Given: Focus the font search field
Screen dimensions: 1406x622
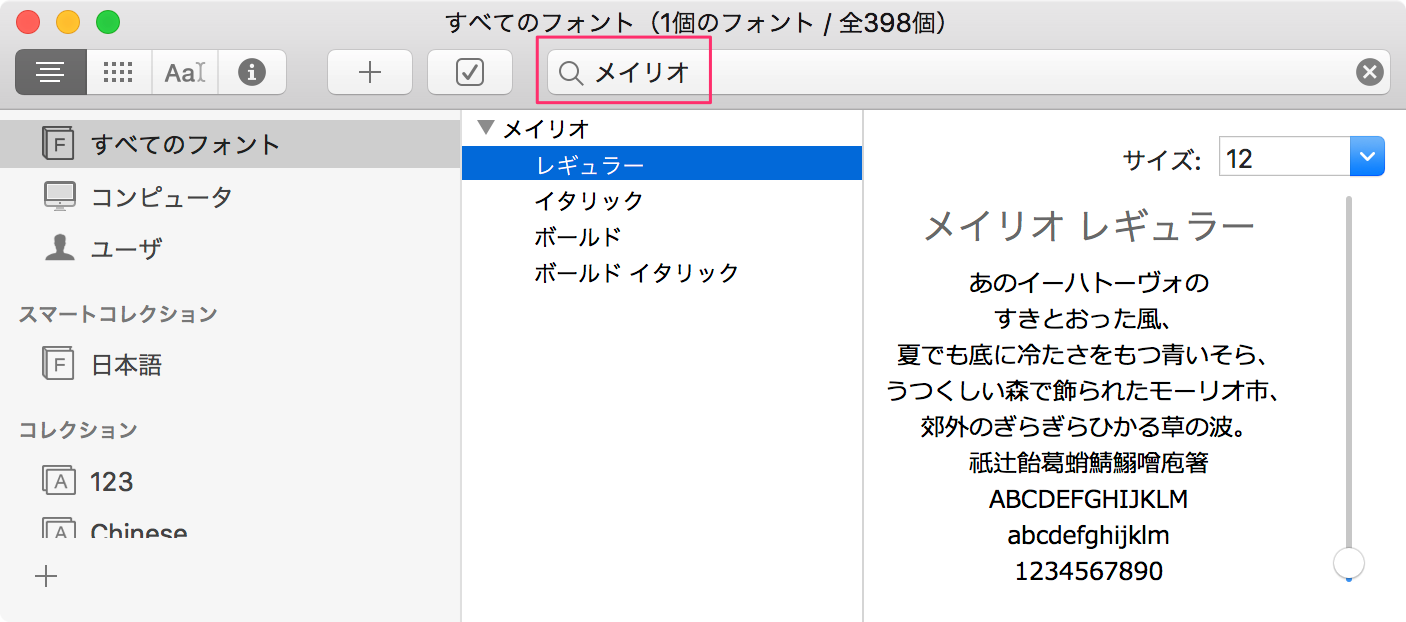Looking at the screenshot, I should pos(968,72).
